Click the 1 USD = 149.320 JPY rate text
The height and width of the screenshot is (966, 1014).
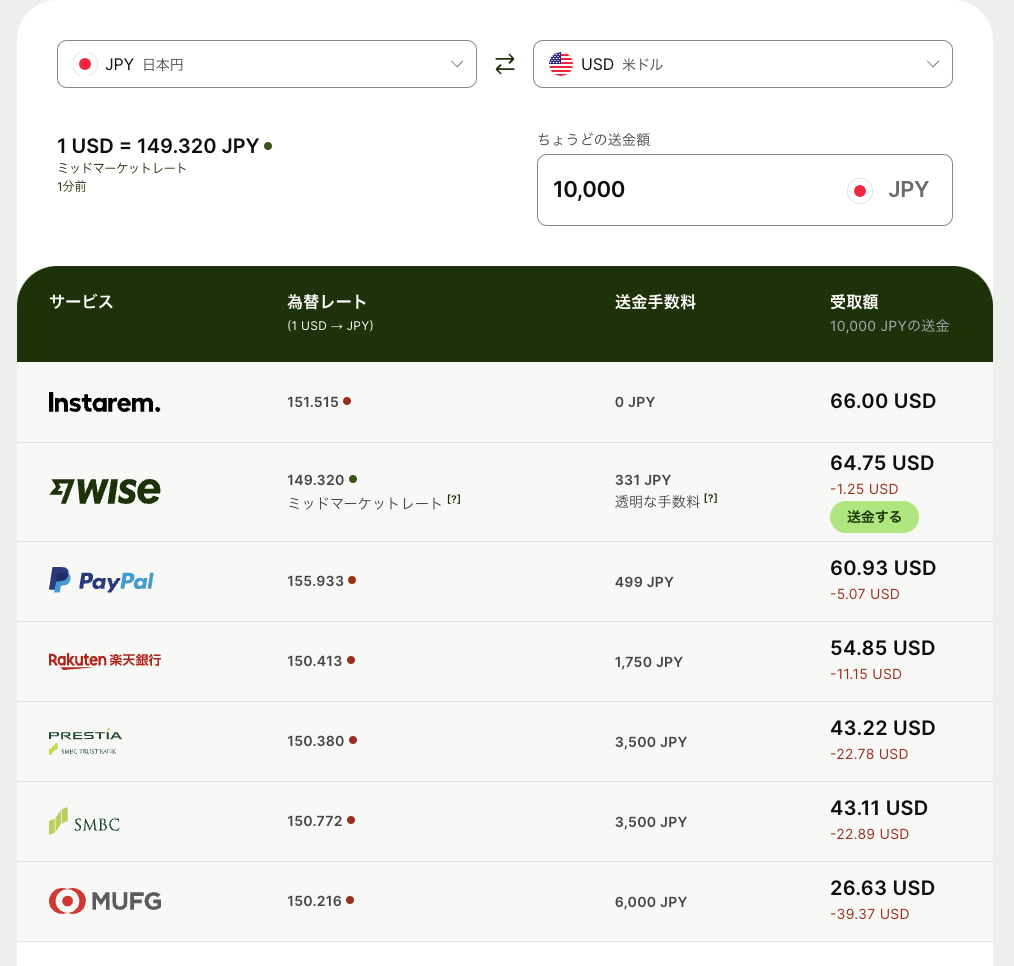(158, 146)
